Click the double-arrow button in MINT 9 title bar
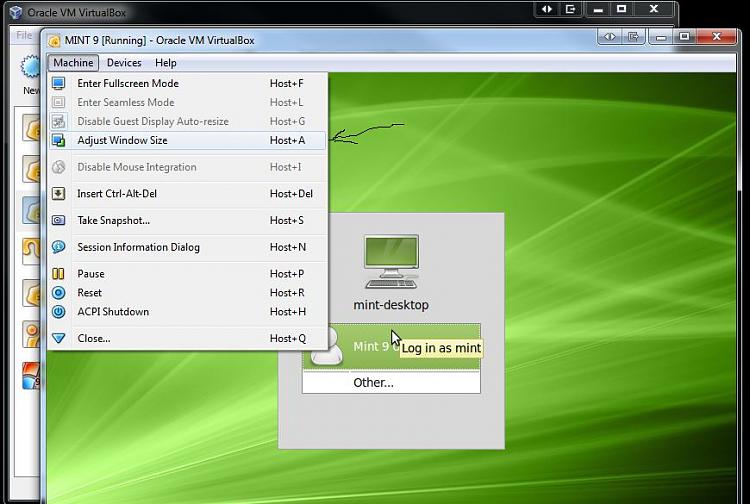This screenshot has height=504, width=750. [610, 37]
